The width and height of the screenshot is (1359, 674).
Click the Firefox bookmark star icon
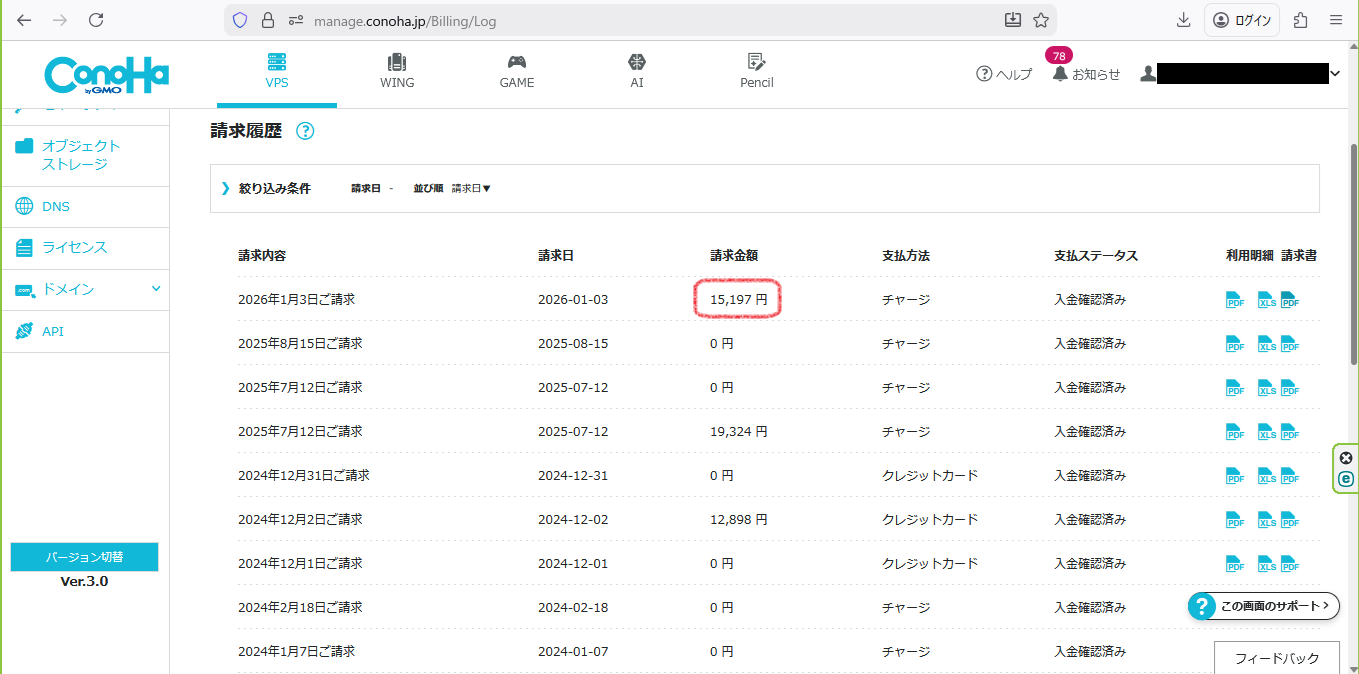[1040, 20]
